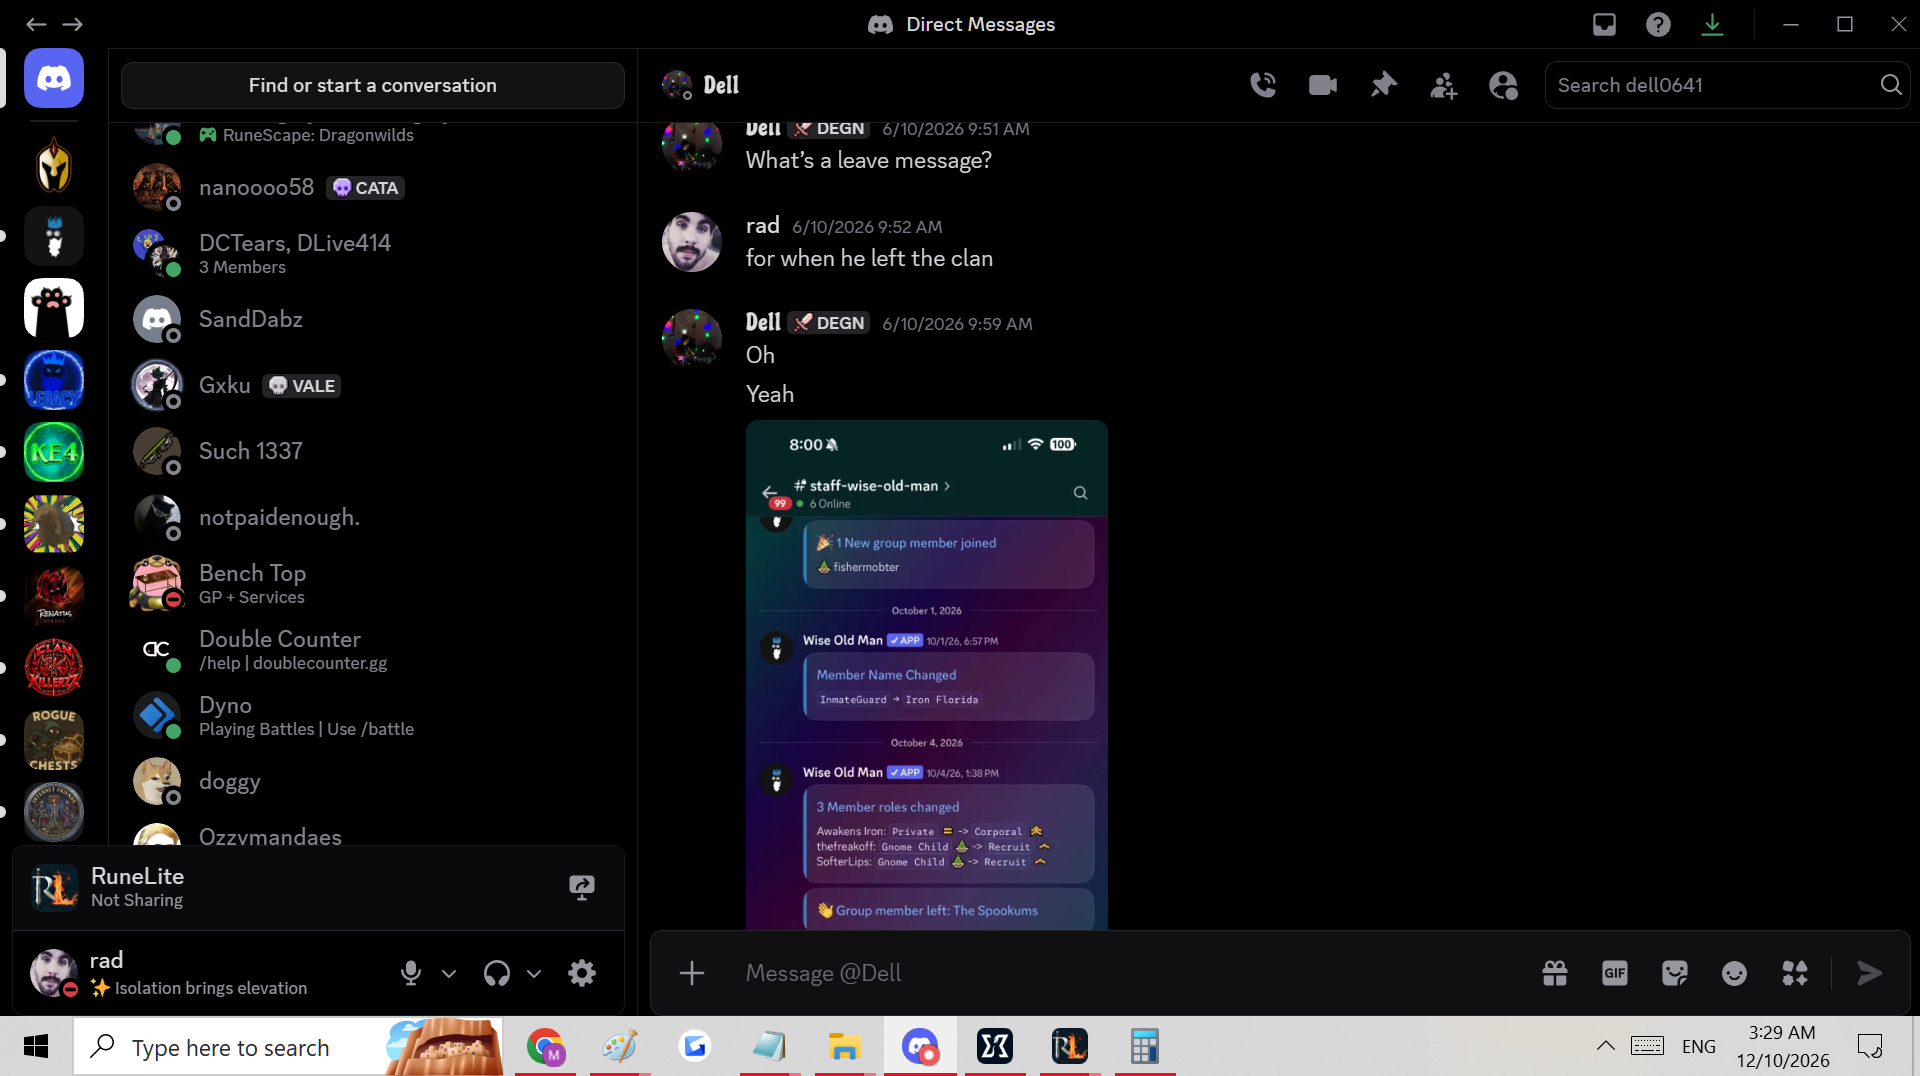1920x1076 pixels.
Task: Click the Search dell0641 field
Action: click(x=1727, y=85)
